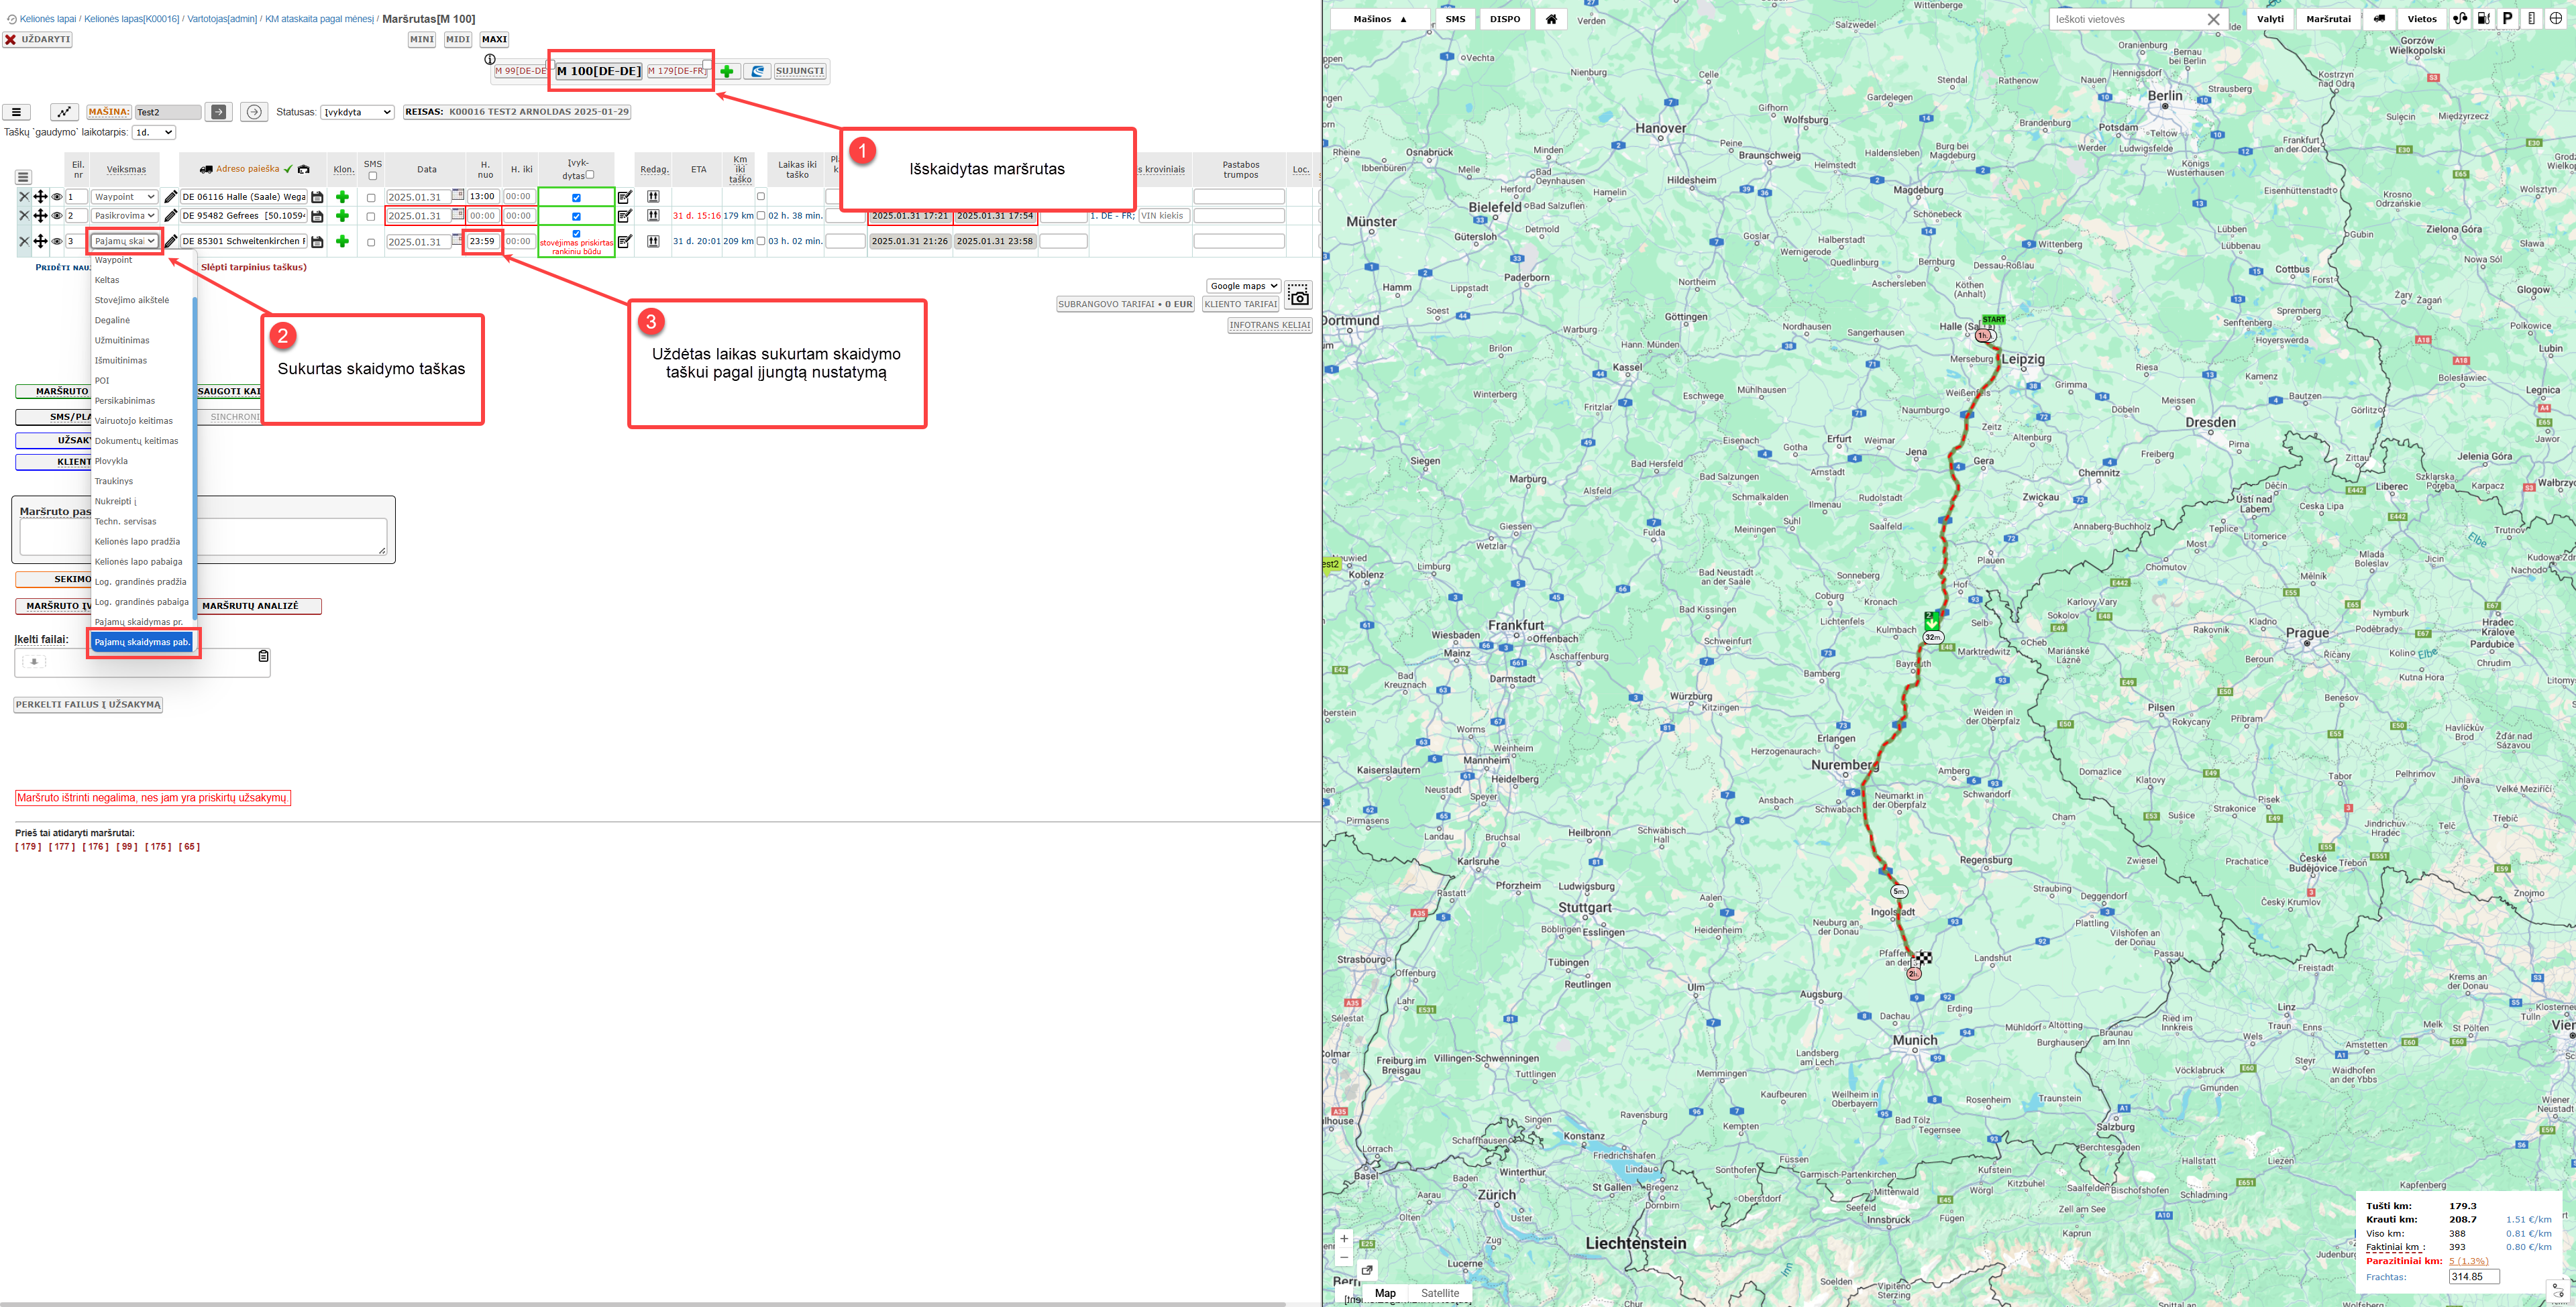
Task: Open the taškų gaudymo laikotarpis 1d. dropdown
Action: coord(154,132)
